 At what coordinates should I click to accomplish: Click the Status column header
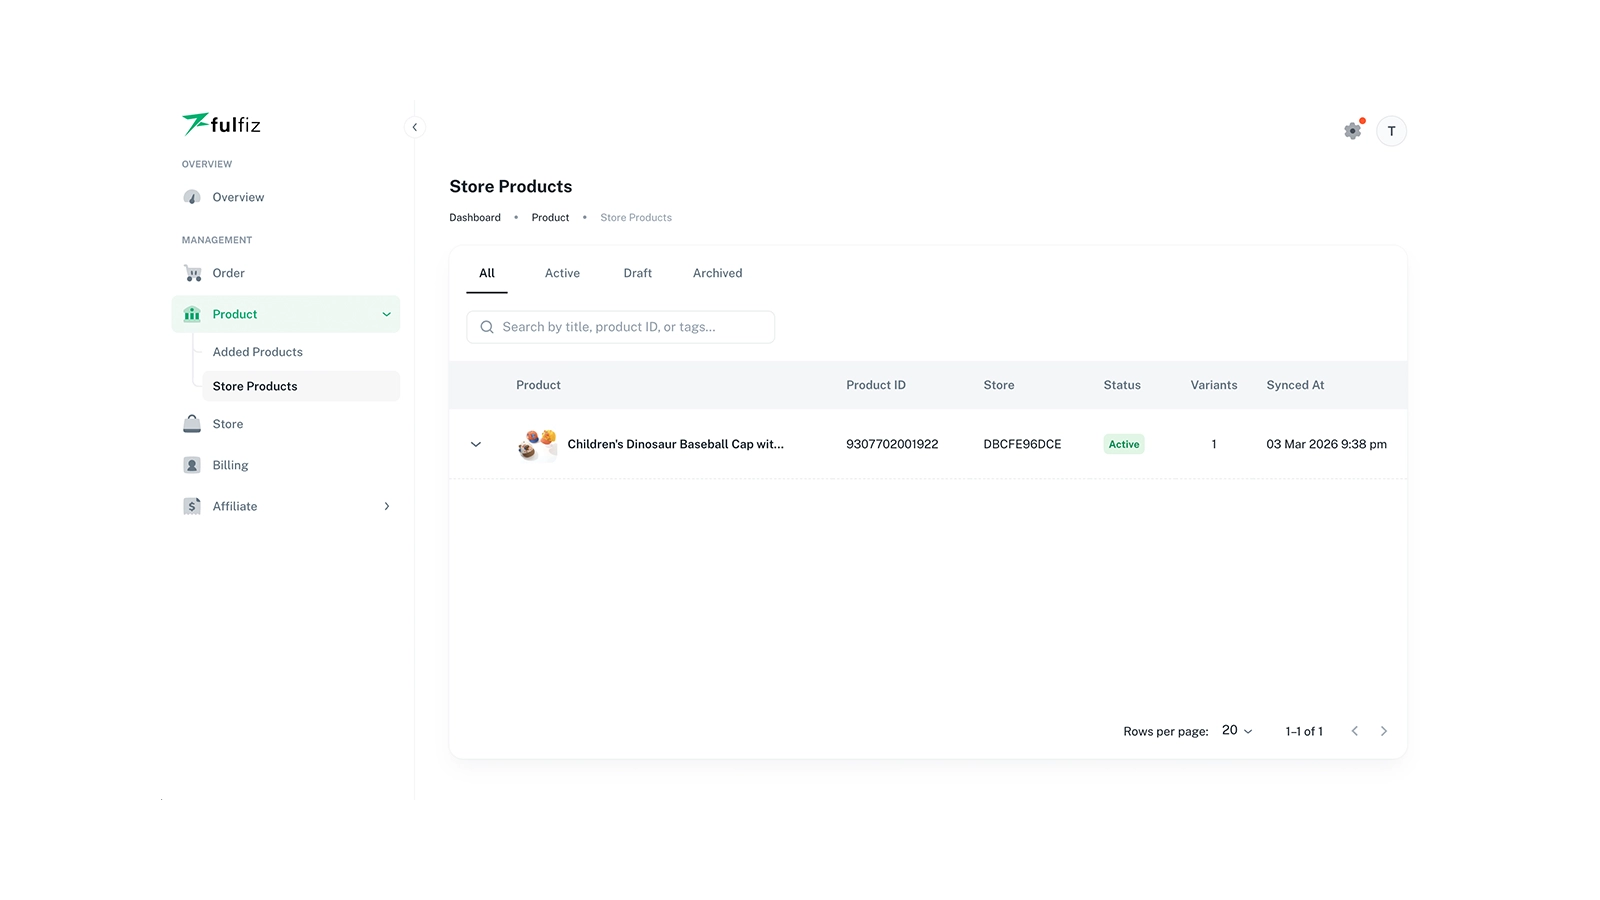[1122, 385]
